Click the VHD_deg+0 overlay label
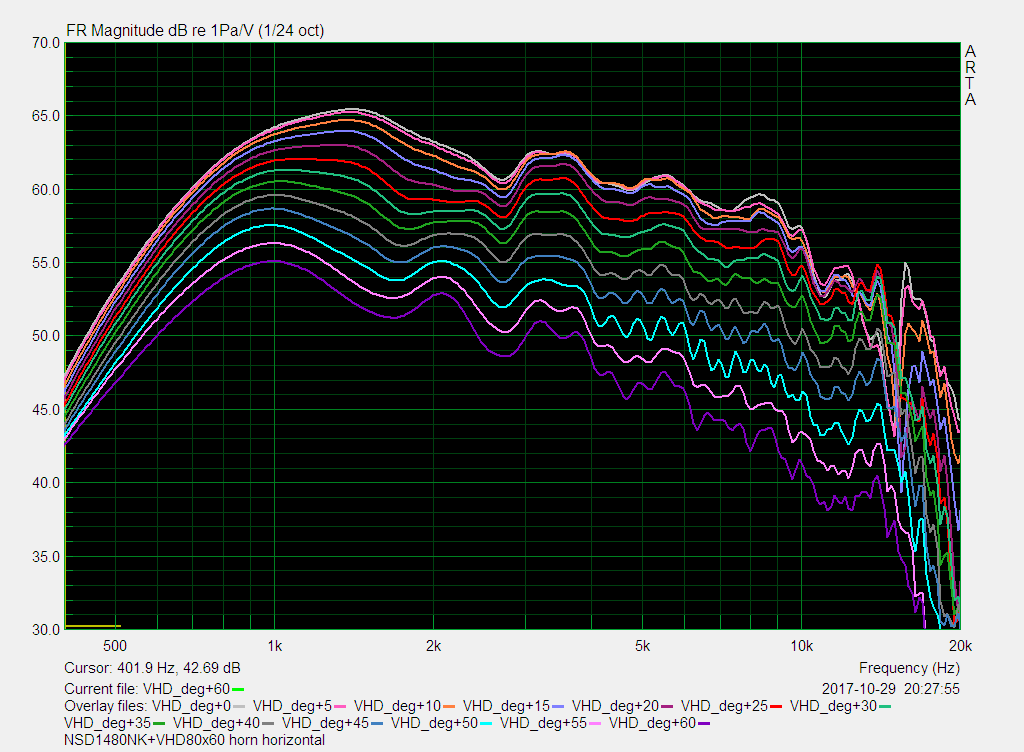The width and height of the screenshot is (1024, 752). pos(191,706)
